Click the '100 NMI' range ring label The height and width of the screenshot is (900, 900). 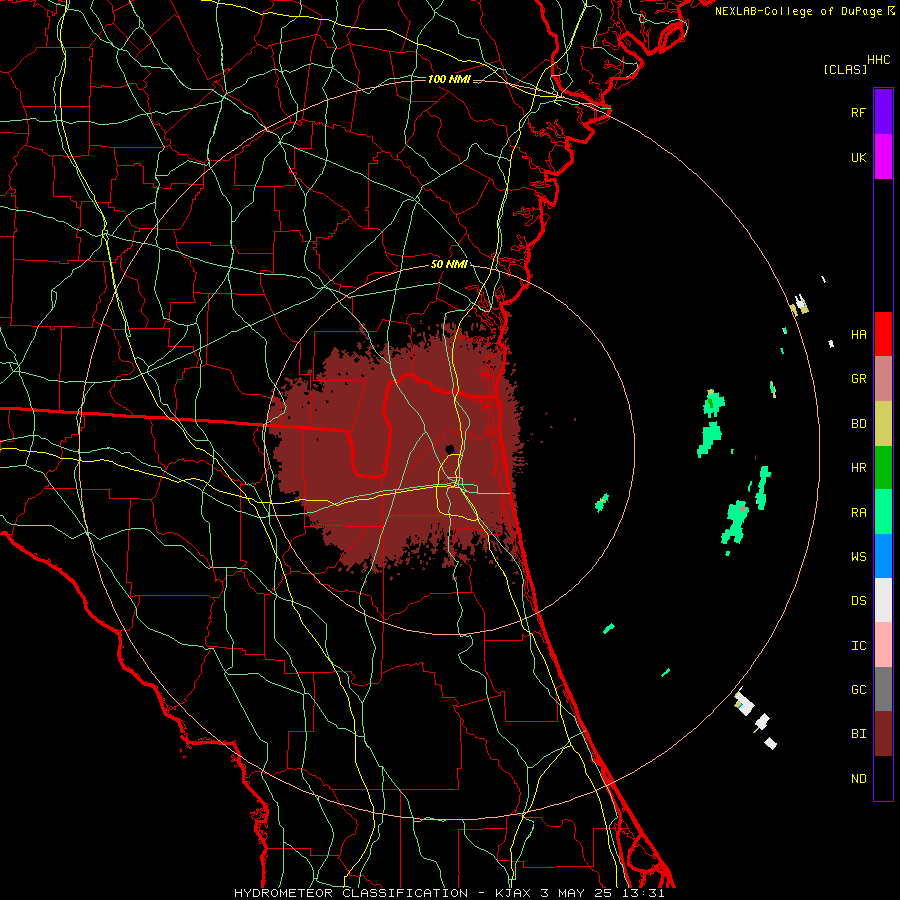coord(449,79)
